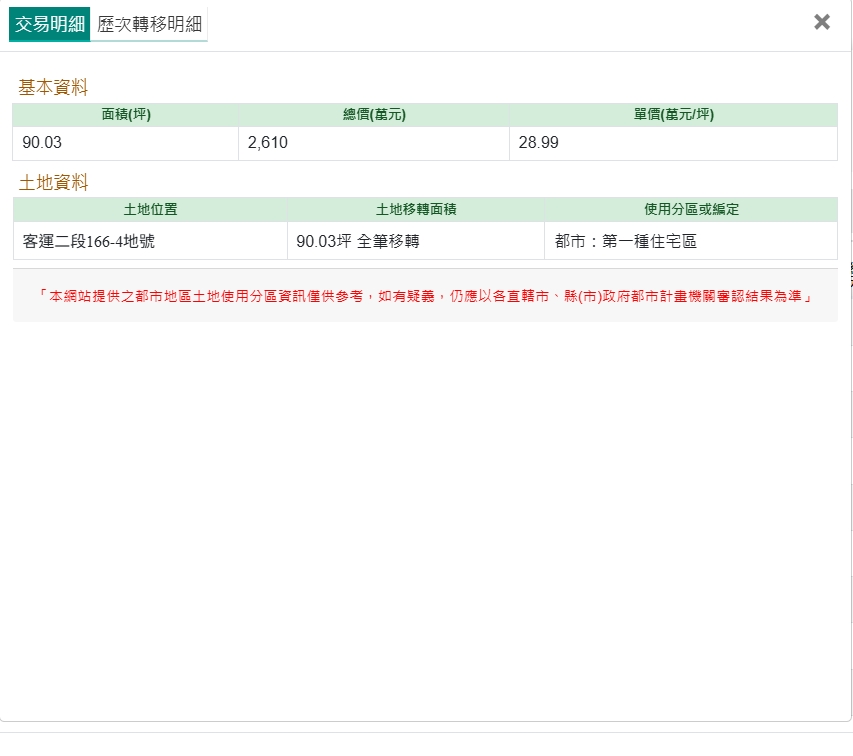Click the 面積(坪) column header
Image resolution: width=853 pixels, height=756 pixels.
[x=126, y=115]
